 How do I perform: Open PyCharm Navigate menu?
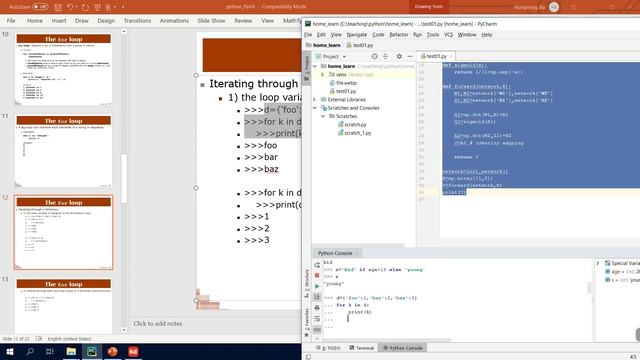pos(357,35)
